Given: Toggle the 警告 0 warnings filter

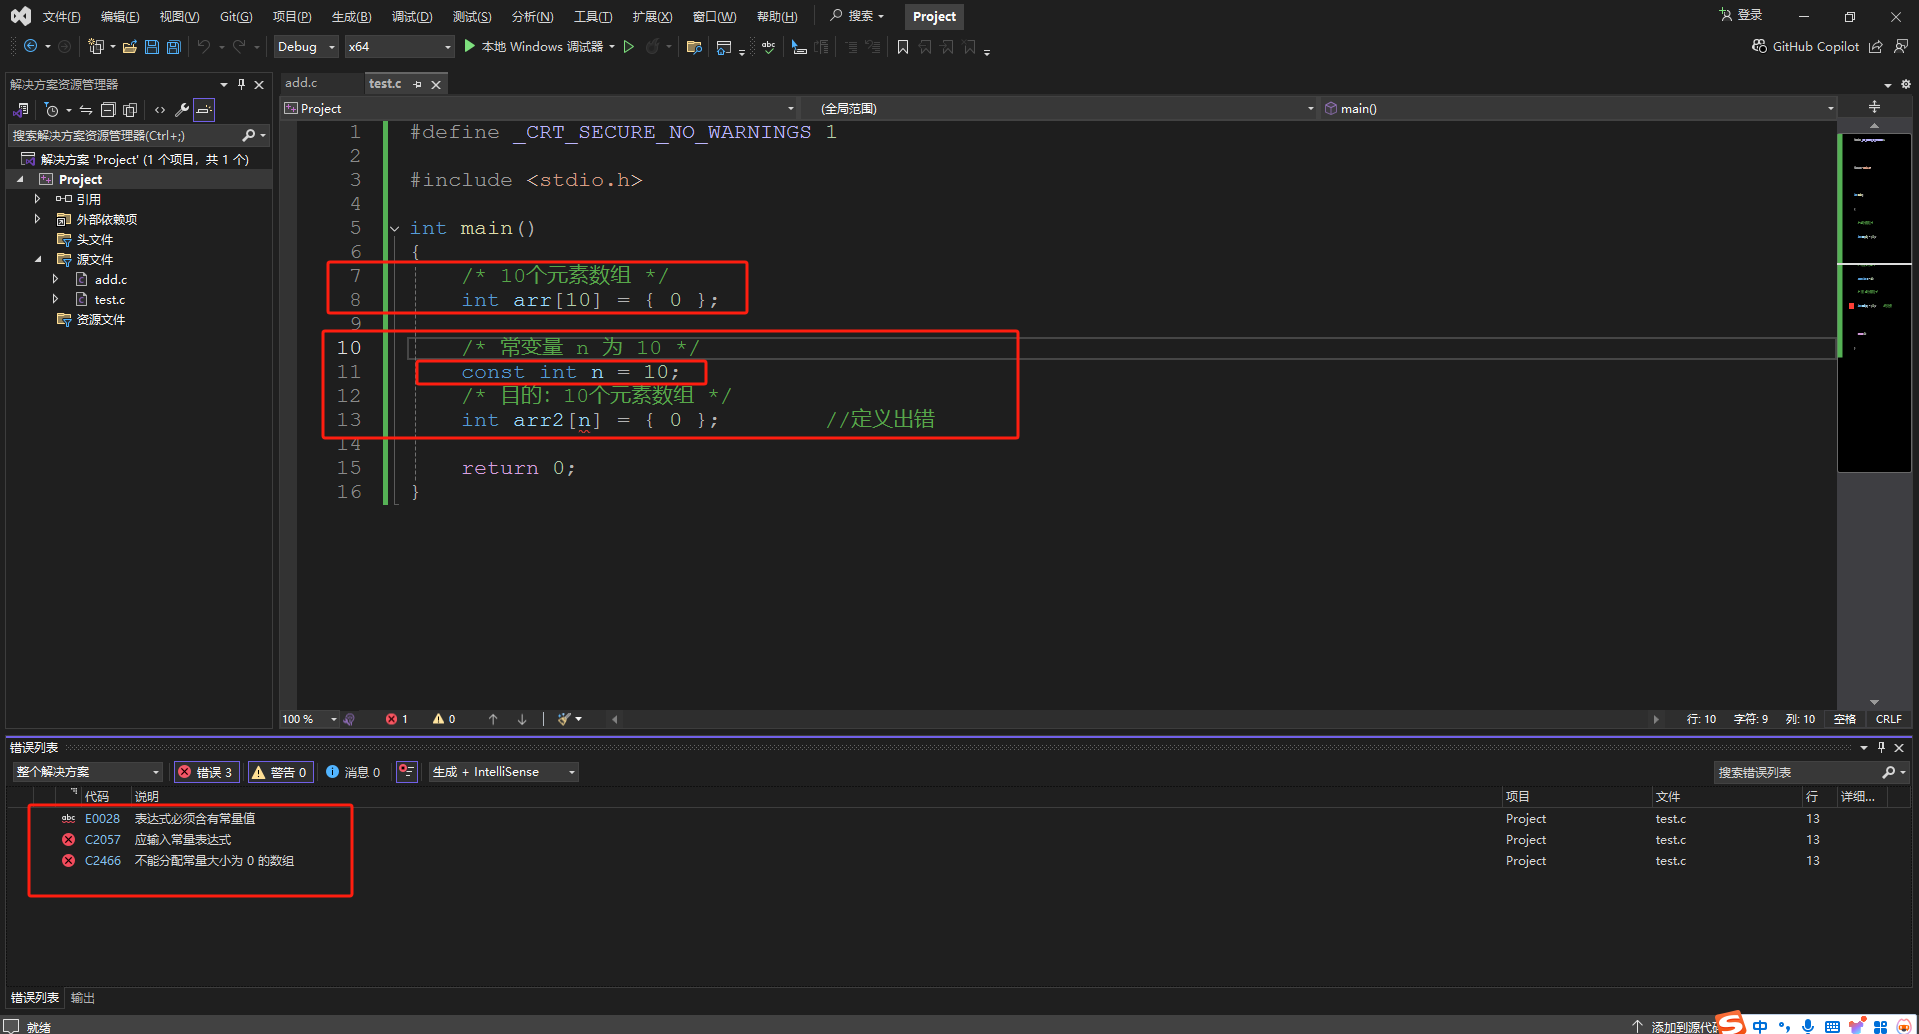Looking at the screenshot, I should point(280,772).
